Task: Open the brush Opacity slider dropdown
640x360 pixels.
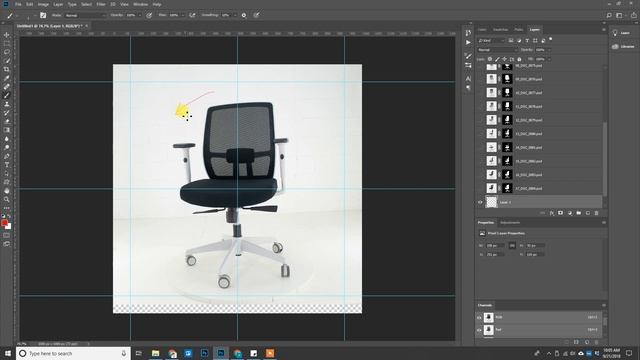Action: (140, 15)
